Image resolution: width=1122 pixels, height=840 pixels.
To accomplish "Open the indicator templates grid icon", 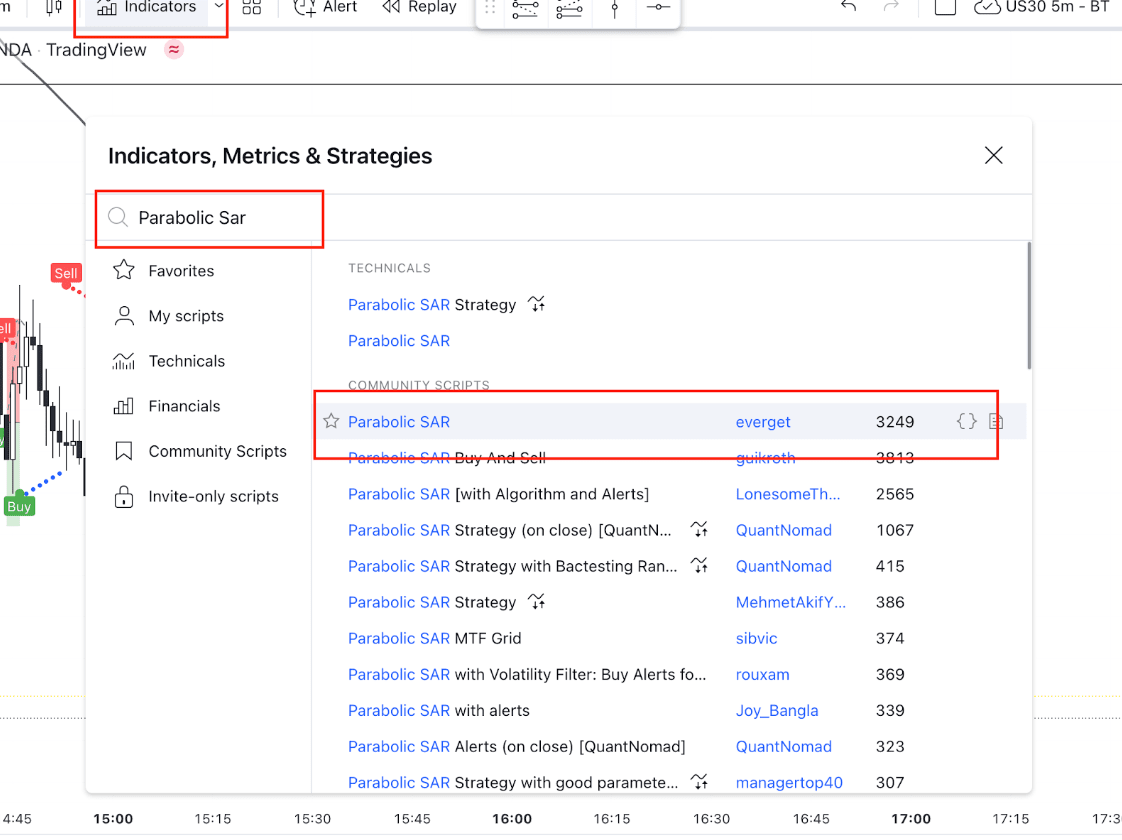I will point(252,8).
